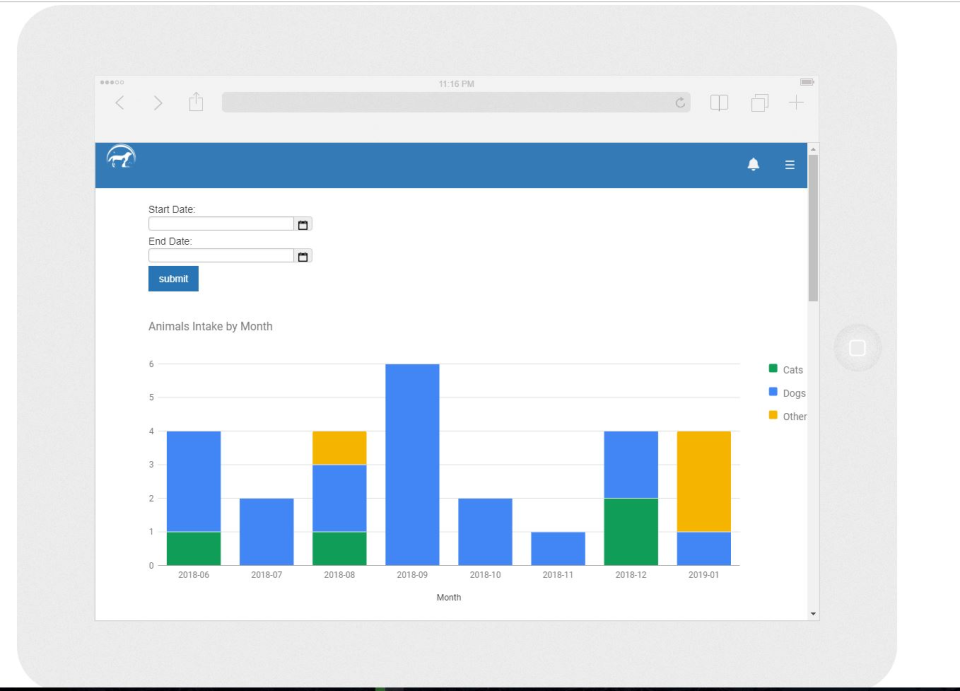
Task: Click the 'Month' axis title
Action: pos(449,597)
